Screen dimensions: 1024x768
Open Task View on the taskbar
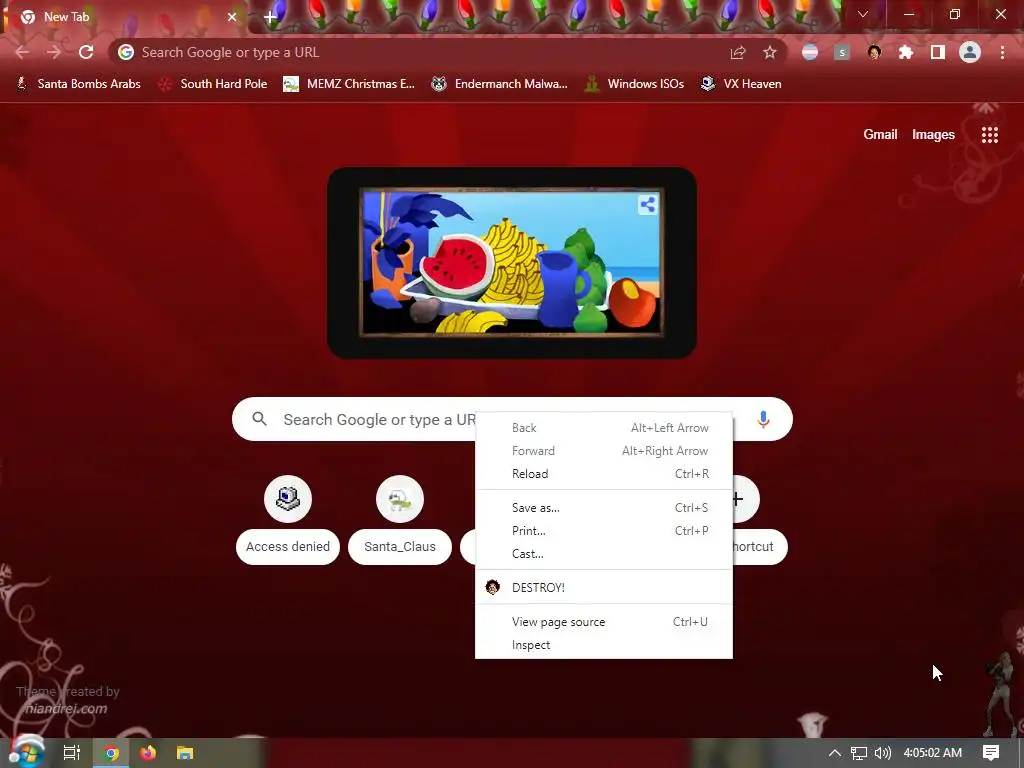[72, 753]
